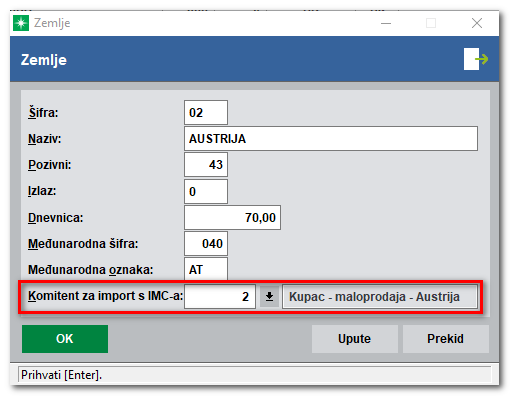
Task: Click the Pozivni: label
Action: [50, 165]
